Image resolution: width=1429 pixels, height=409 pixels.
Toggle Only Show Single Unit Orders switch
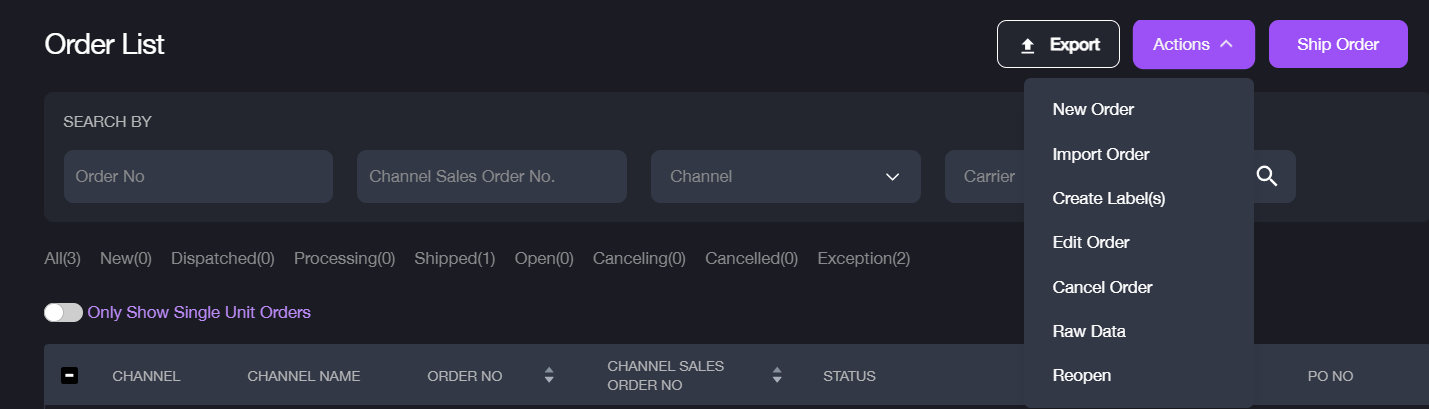coord(63,312)
